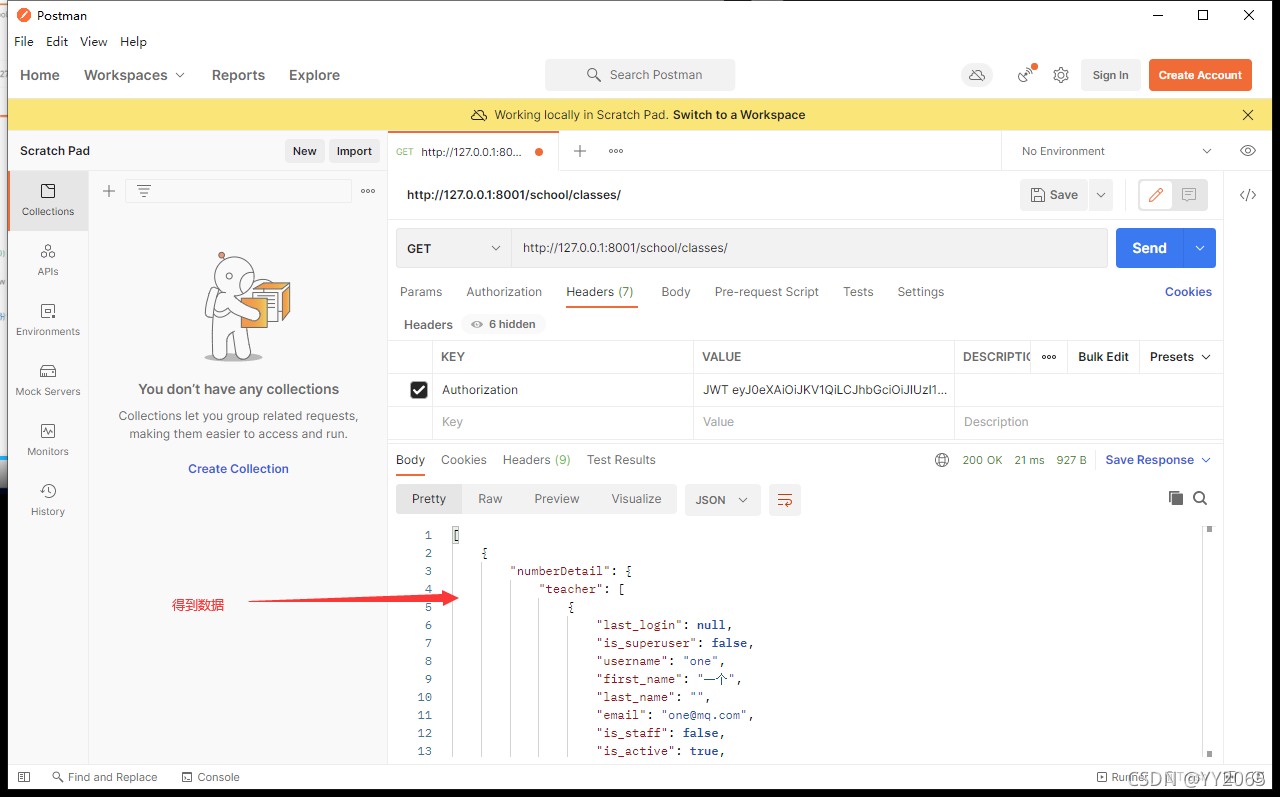The height and width of the screenshot is (797, 1280).
Task: Switch to Pre-request Script tab
Action: [x=767, y=292]
